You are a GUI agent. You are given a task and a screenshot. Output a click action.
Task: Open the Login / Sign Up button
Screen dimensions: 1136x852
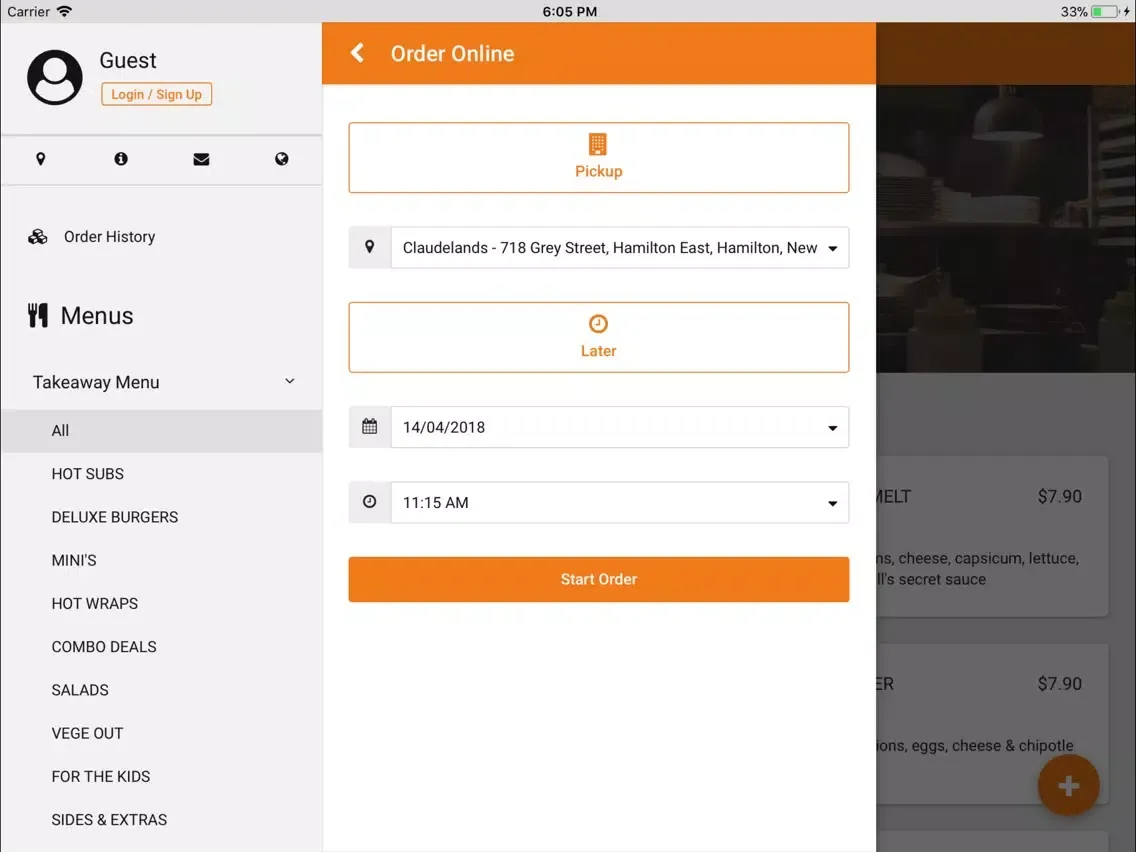click(156, 94)
